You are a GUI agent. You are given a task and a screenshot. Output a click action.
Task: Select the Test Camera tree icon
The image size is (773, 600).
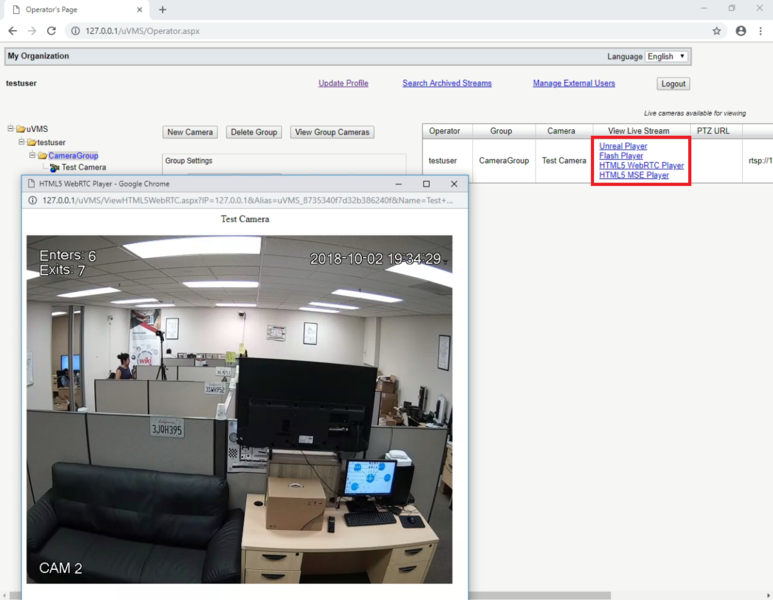(54, 168)
